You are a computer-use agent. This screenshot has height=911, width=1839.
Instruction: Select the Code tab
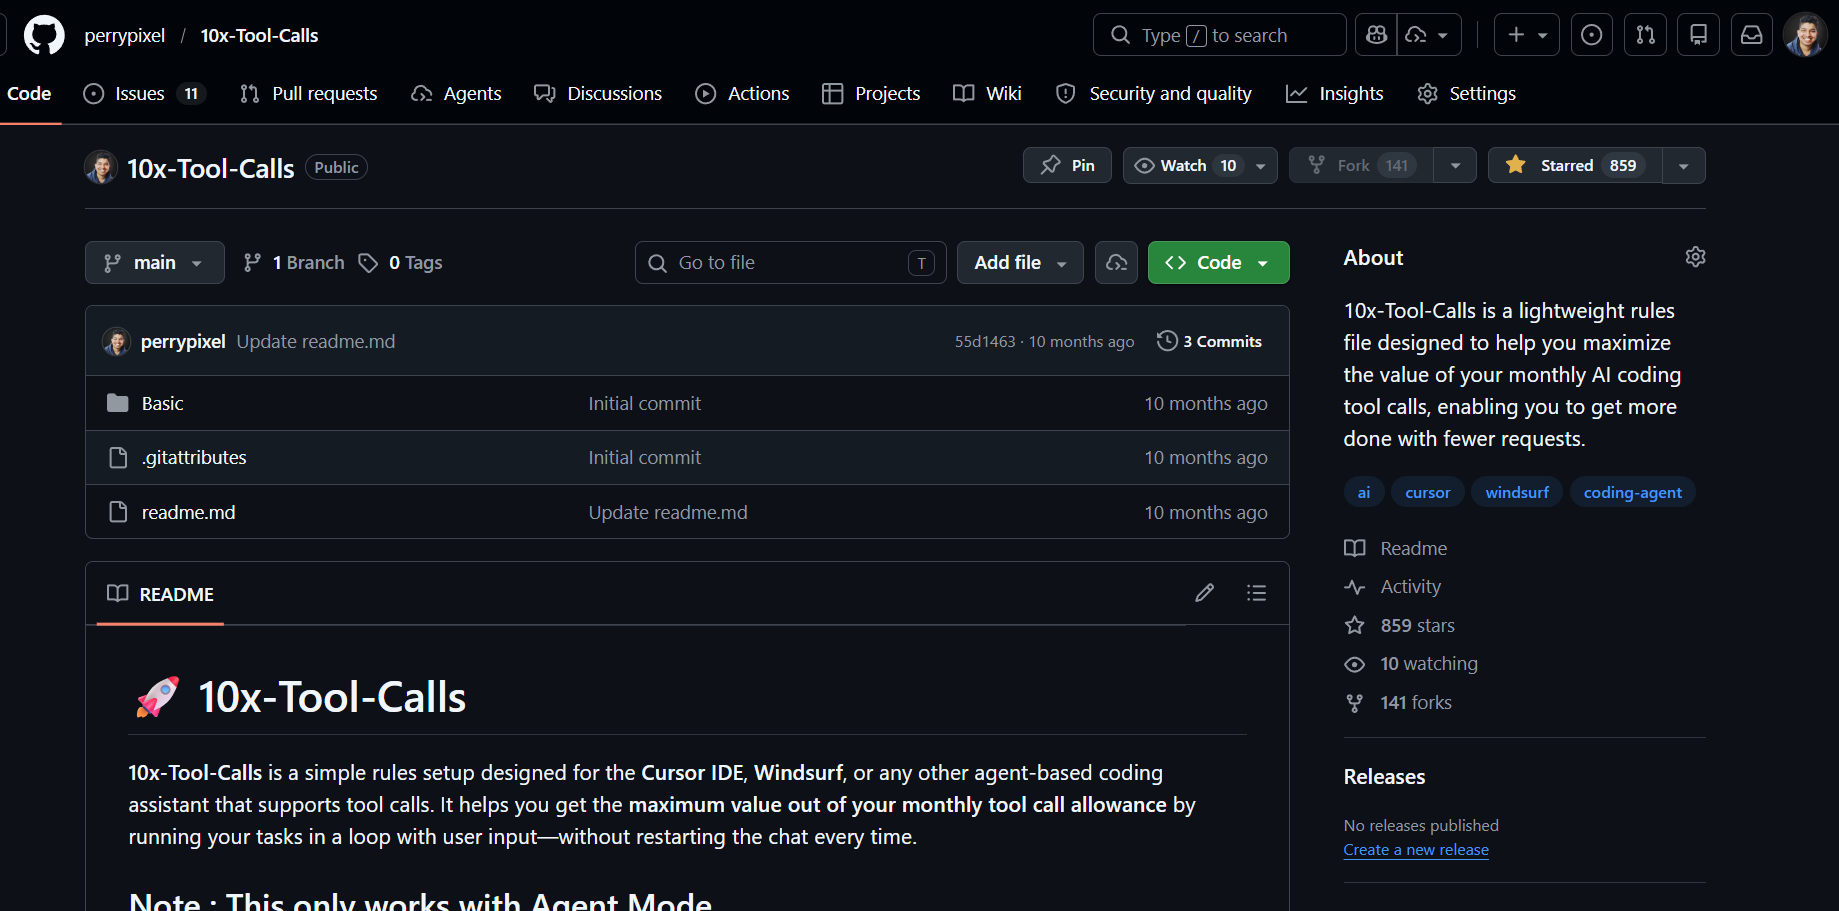(x=29, y=94)
